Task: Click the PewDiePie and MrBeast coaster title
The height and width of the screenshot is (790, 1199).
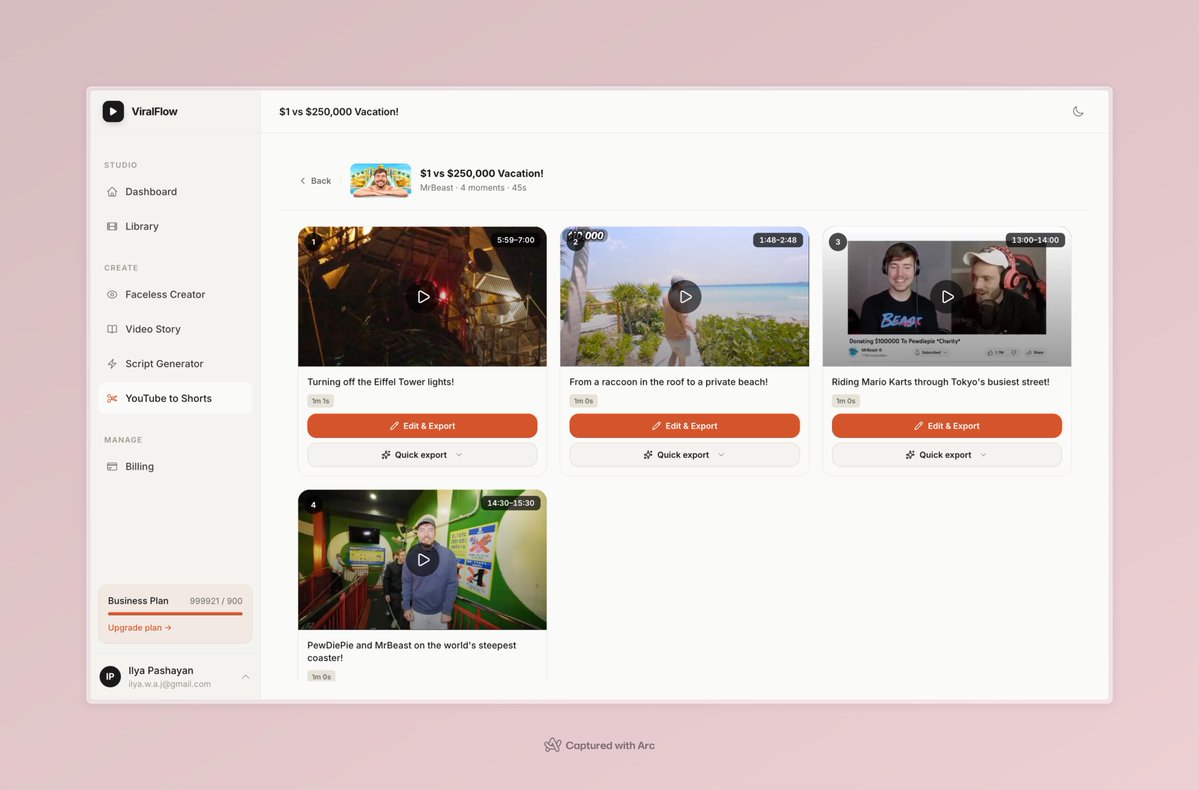Action: (411, 652)
